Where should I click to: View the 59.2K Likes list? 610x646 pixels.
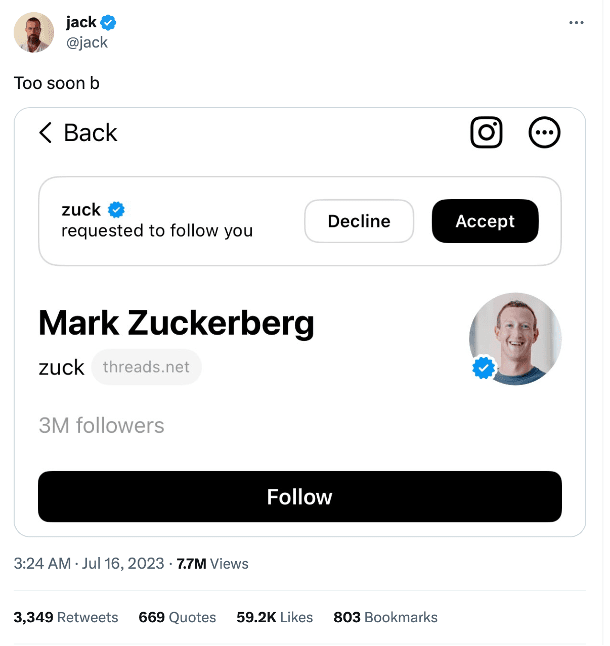click(x=275, y=617)
